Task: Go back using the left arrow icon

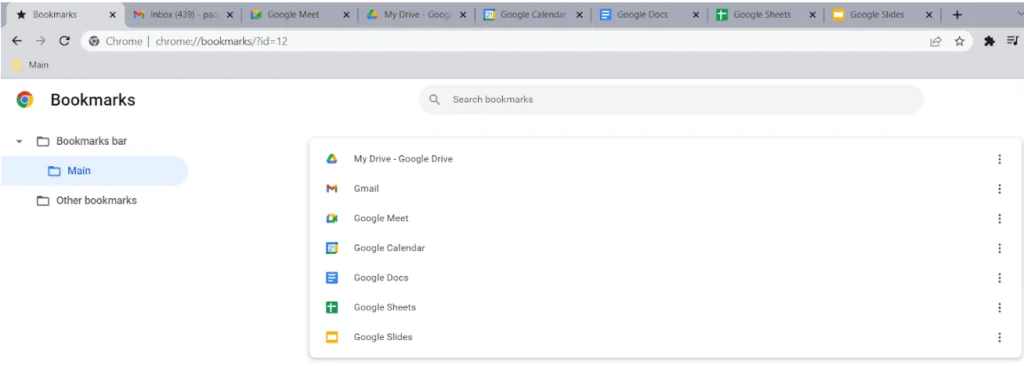Action: [17, 41]
